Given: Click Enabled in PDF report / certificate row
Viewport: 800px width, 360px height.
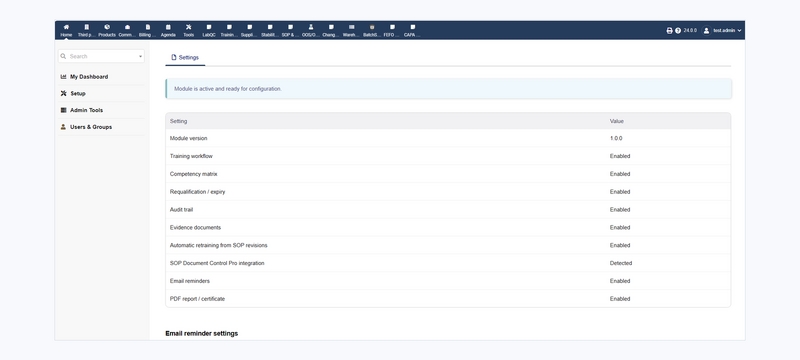Looking at the screenshot, I should tap(620, 299).
